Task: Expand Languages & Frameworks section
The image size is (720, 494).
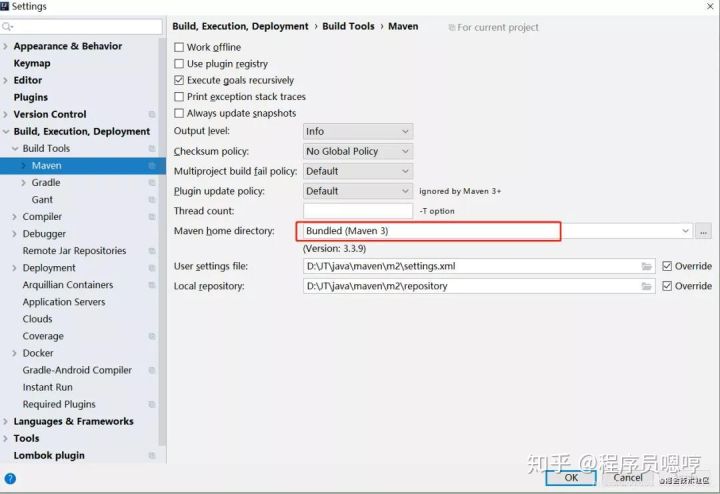Action: (x=6, y=421)
